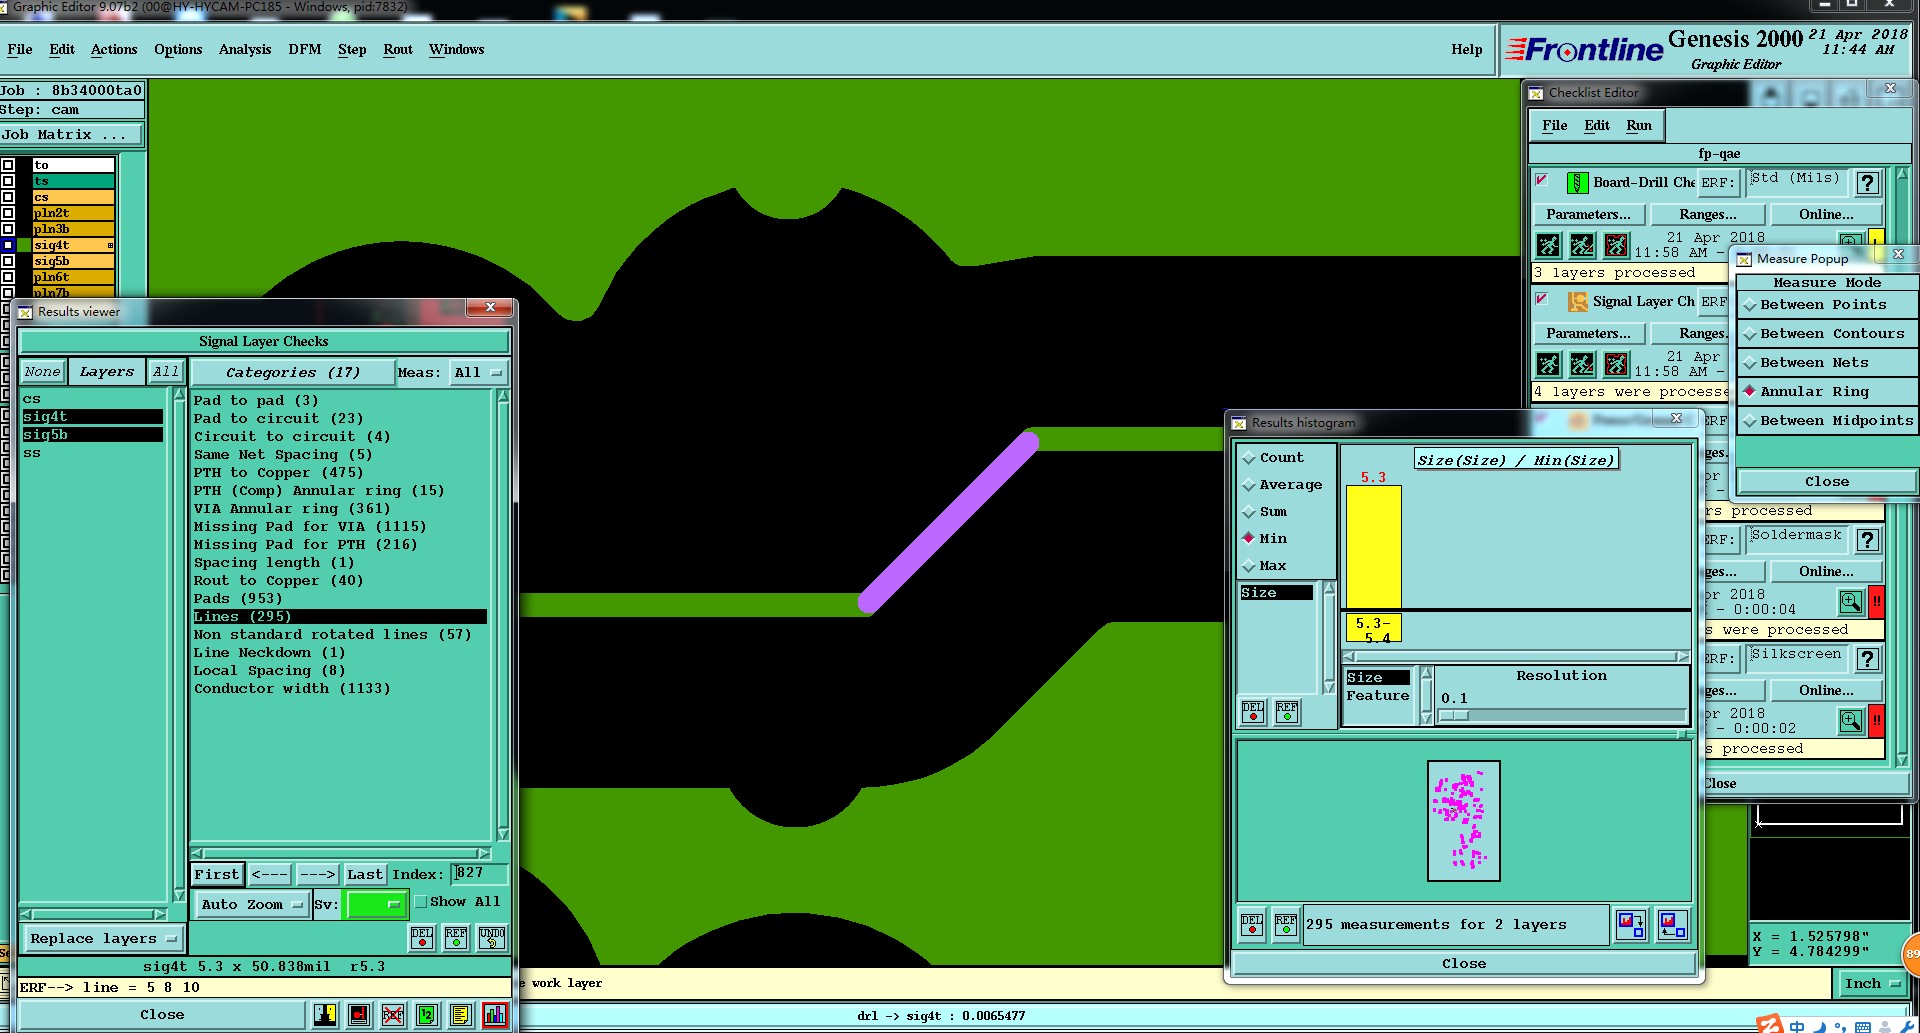This screenshot has height=1033, width=1920.
Task: Open the green Sv severity dropdown
Action: [x=375, y=905]
